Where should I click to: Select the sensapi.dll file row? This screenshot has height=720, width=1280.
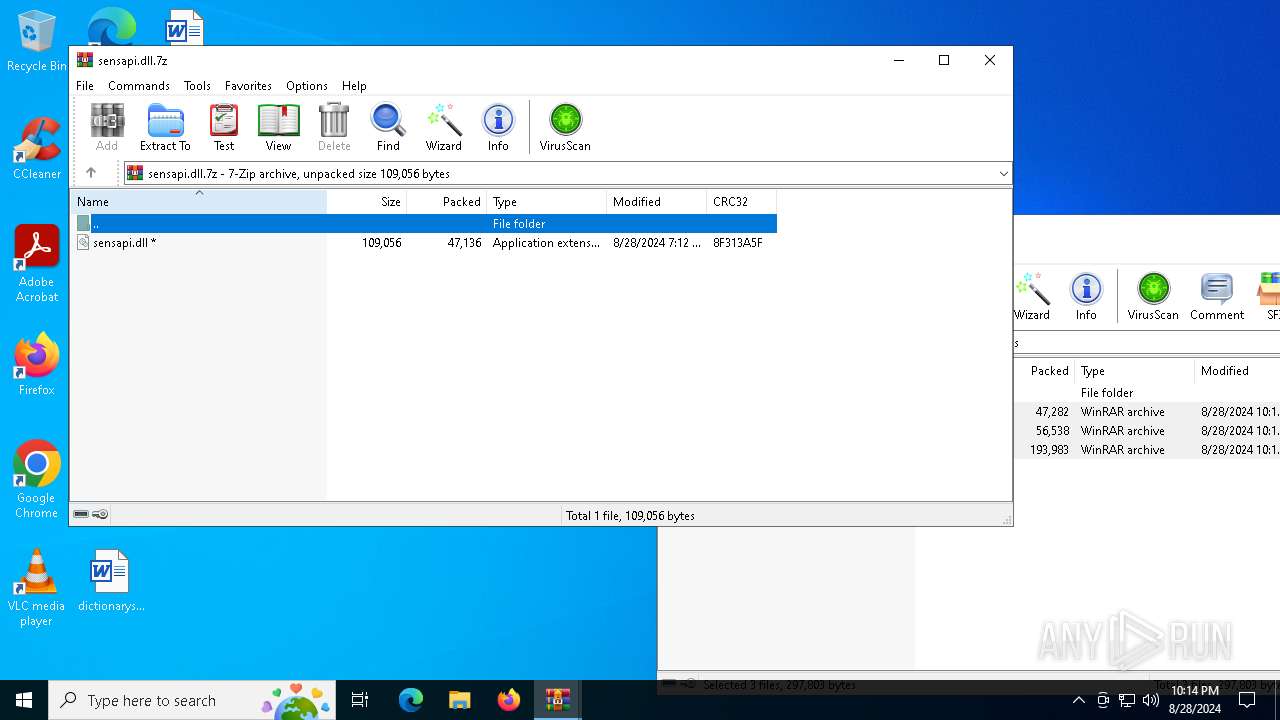[x=423, y=243]
